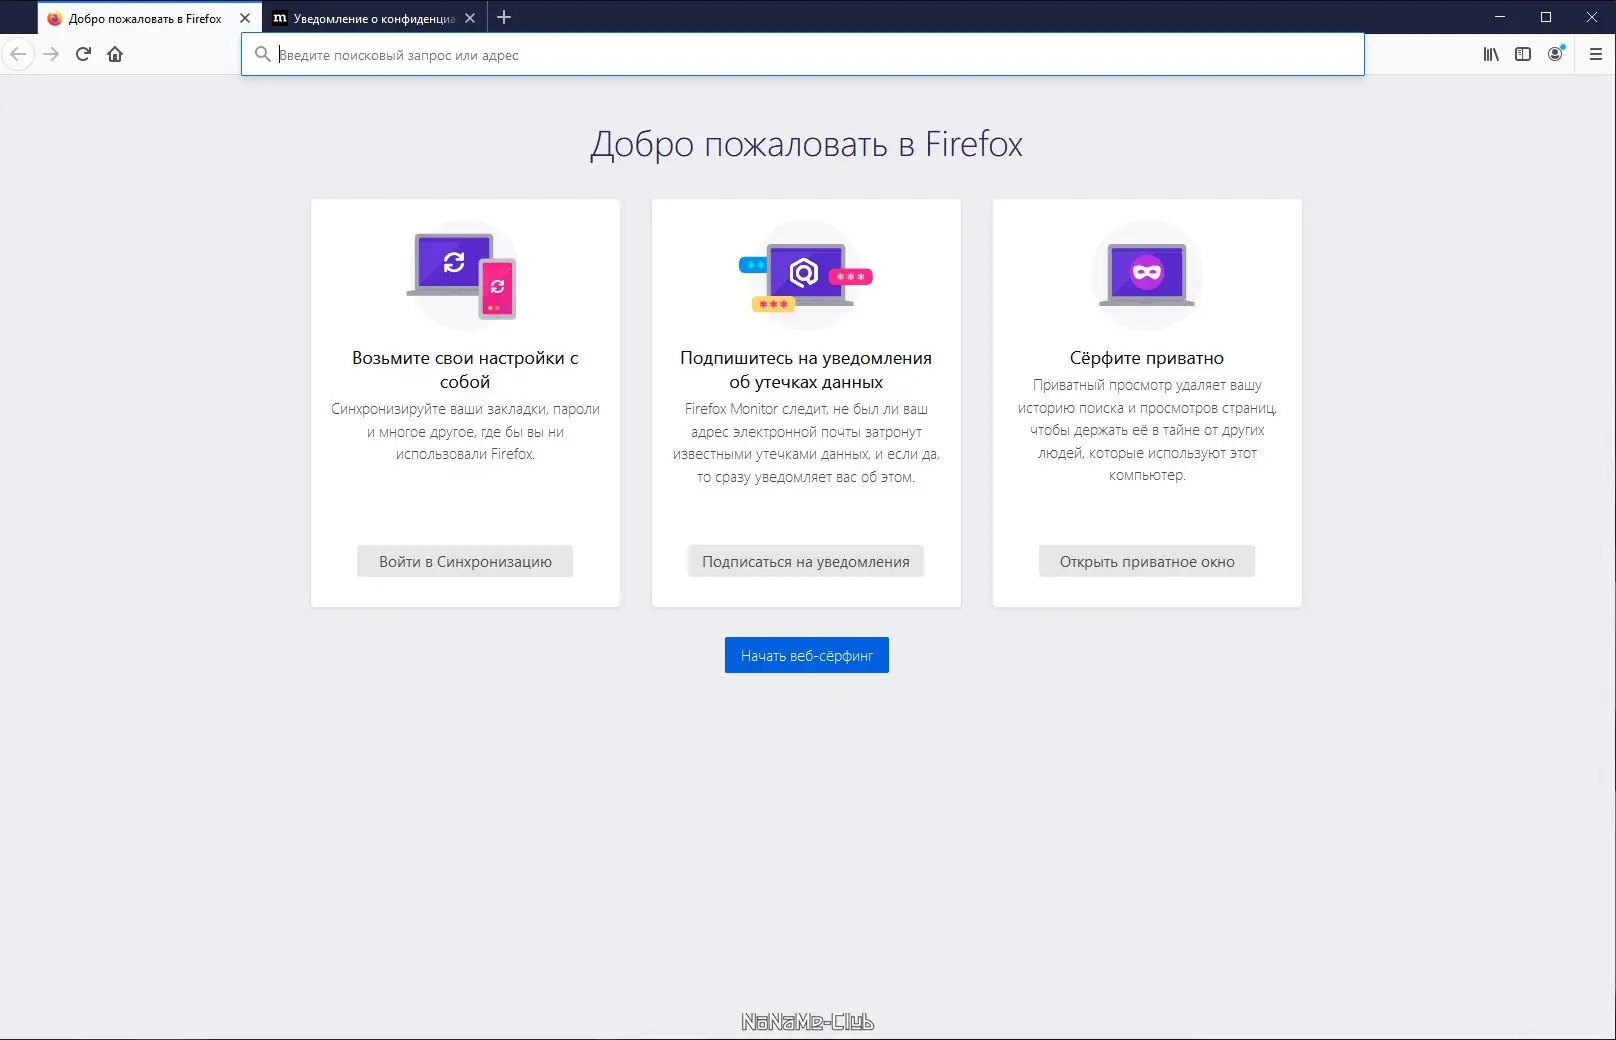Open a private window via Открыть приватное окно
1616x1040 pixels.
coord(1147,561)
